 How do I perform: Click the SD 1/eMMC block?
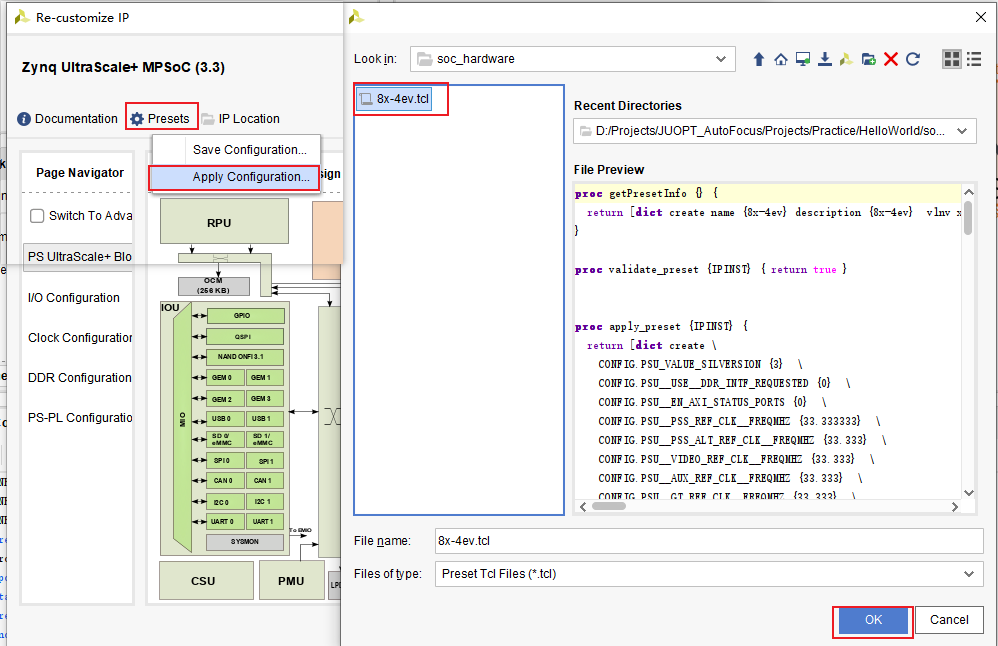[265, 440]
